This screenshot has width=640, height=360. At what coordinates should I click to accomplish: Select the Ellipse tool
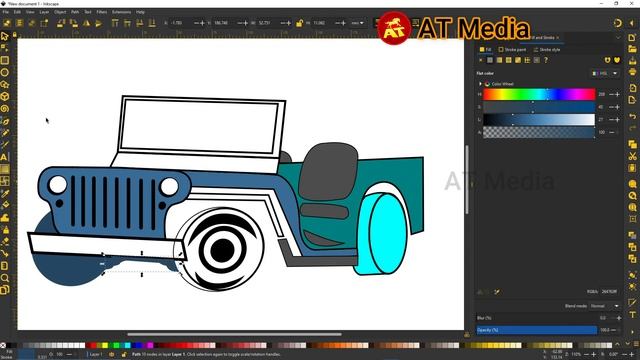pyautogui.click(x=4, y=73)
